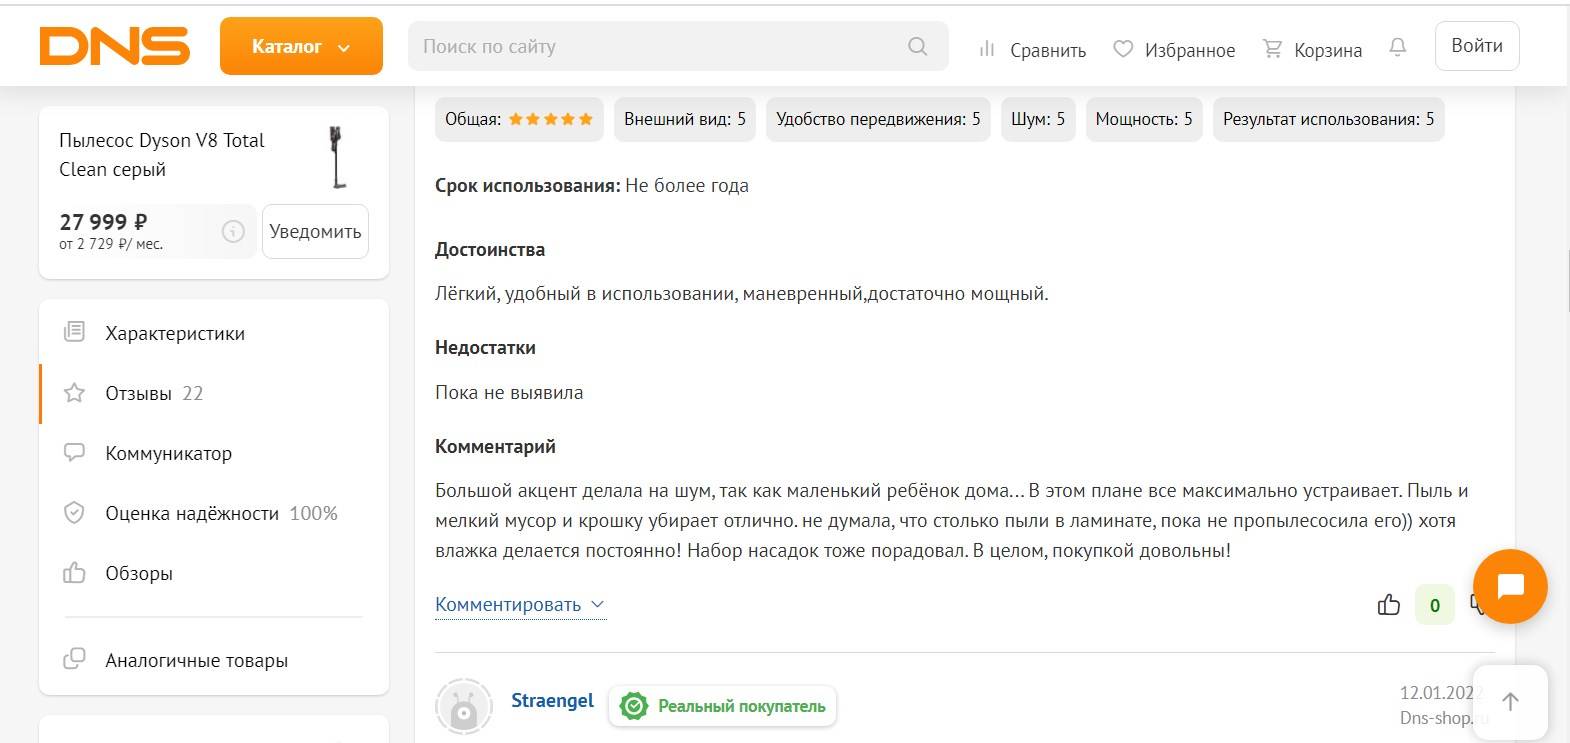Click the price info icon
Screen dimensions: 1570x743
point(233,231)
